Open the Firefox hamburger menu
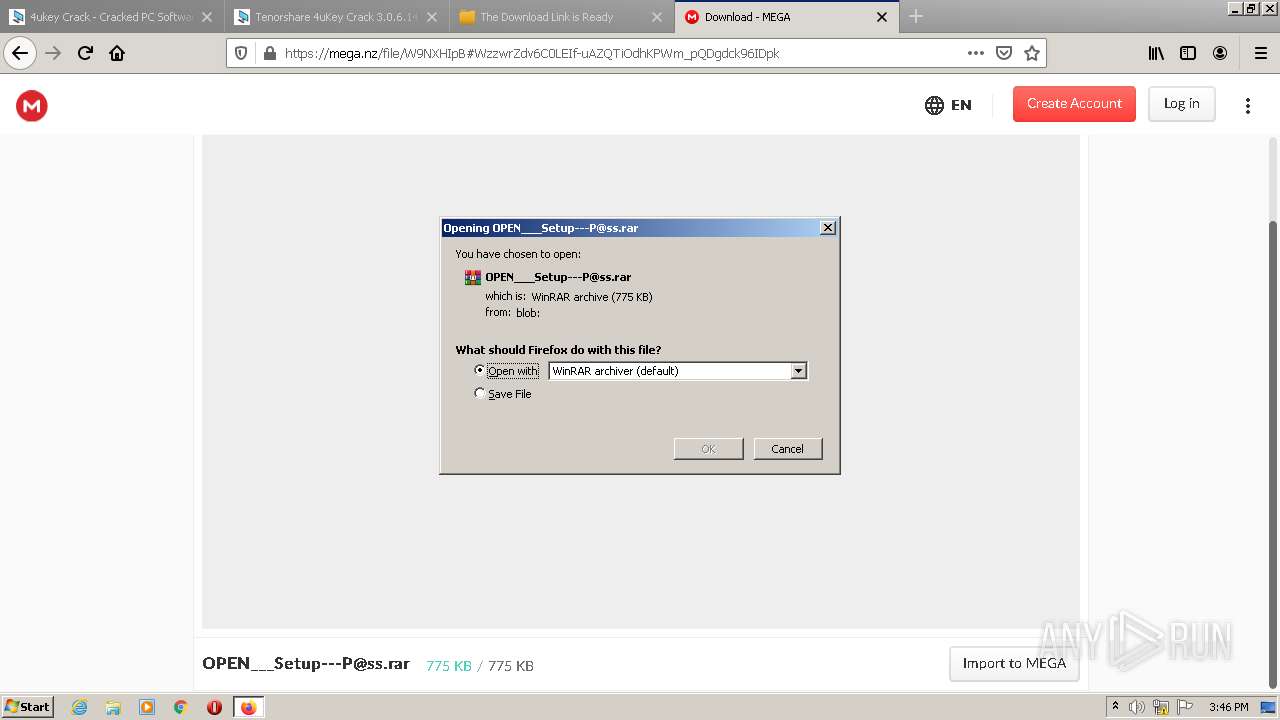The height and width of the screenshot is (720, 1280). [x=1260, y=53]
